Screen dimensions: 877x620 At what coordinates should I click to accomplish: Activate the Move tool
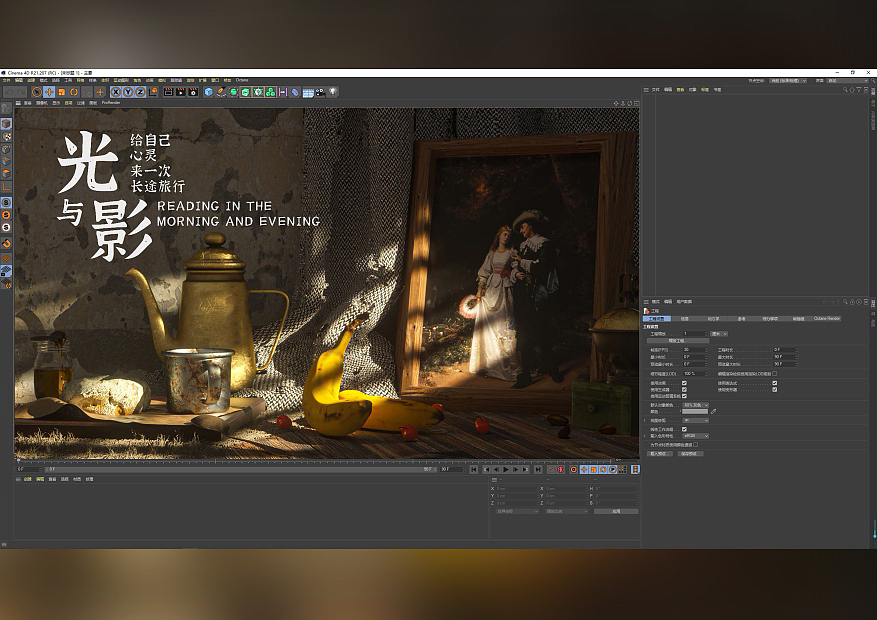(48, 90)
